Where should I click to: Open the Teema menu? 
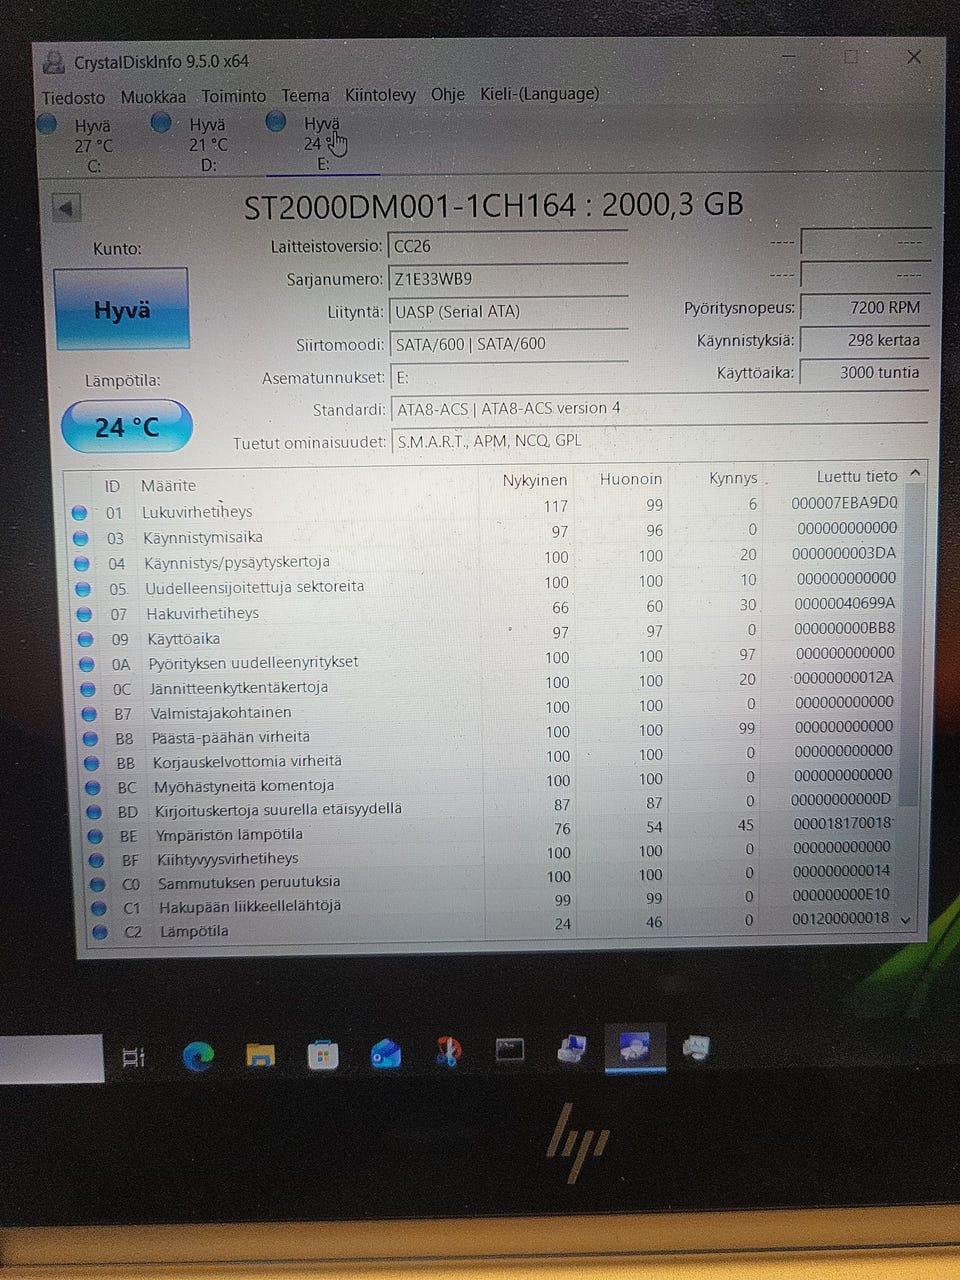305,95
